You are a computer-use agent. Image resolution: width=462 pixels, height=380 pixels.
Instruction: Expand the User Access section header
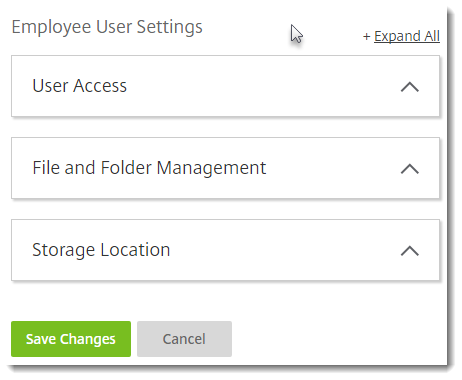pyautogui.click(x=225, y=86)
